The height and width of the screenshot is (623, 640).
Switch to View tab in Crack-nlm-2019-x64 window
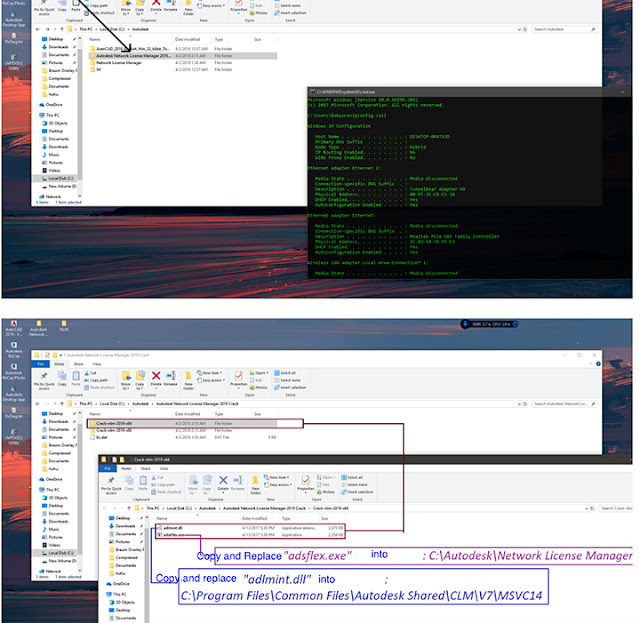point(164,468)
